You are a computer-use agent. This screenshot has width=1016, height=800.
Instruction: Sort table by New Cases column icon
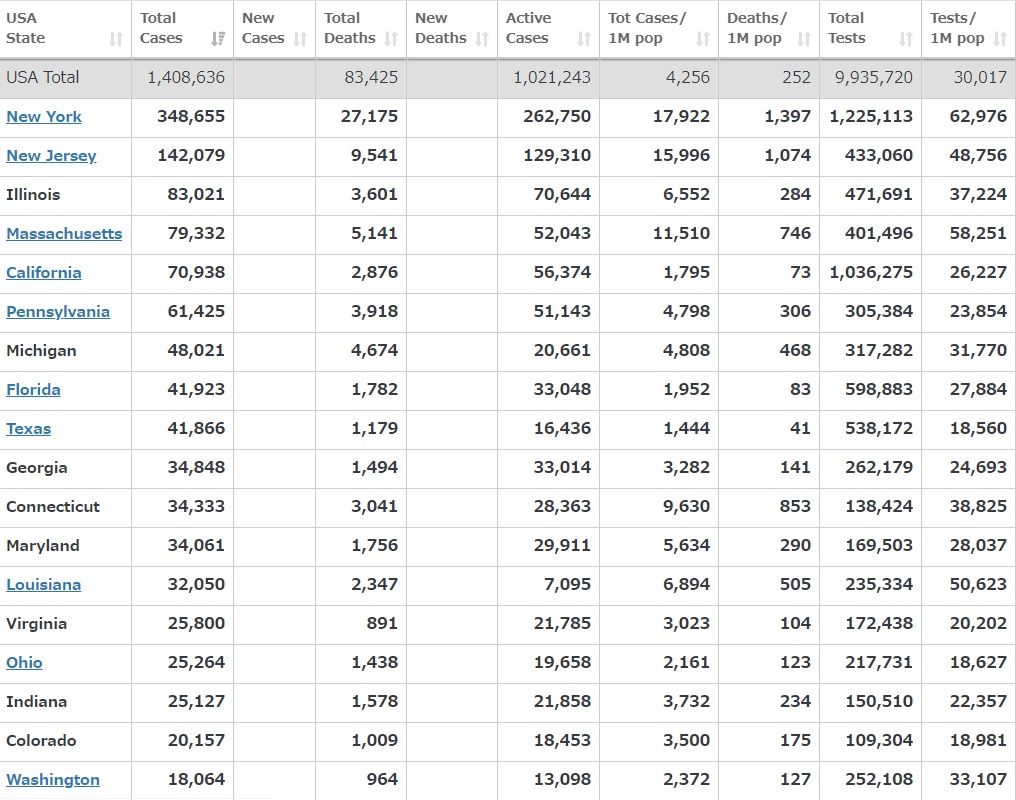(x=299, y=39)
